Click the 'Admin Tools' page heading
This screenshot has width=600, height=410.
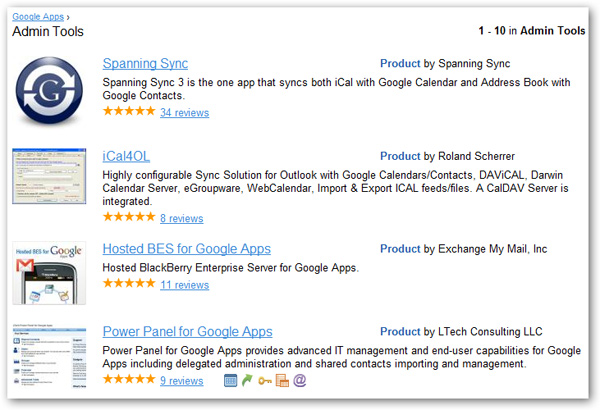click(48, 31)
